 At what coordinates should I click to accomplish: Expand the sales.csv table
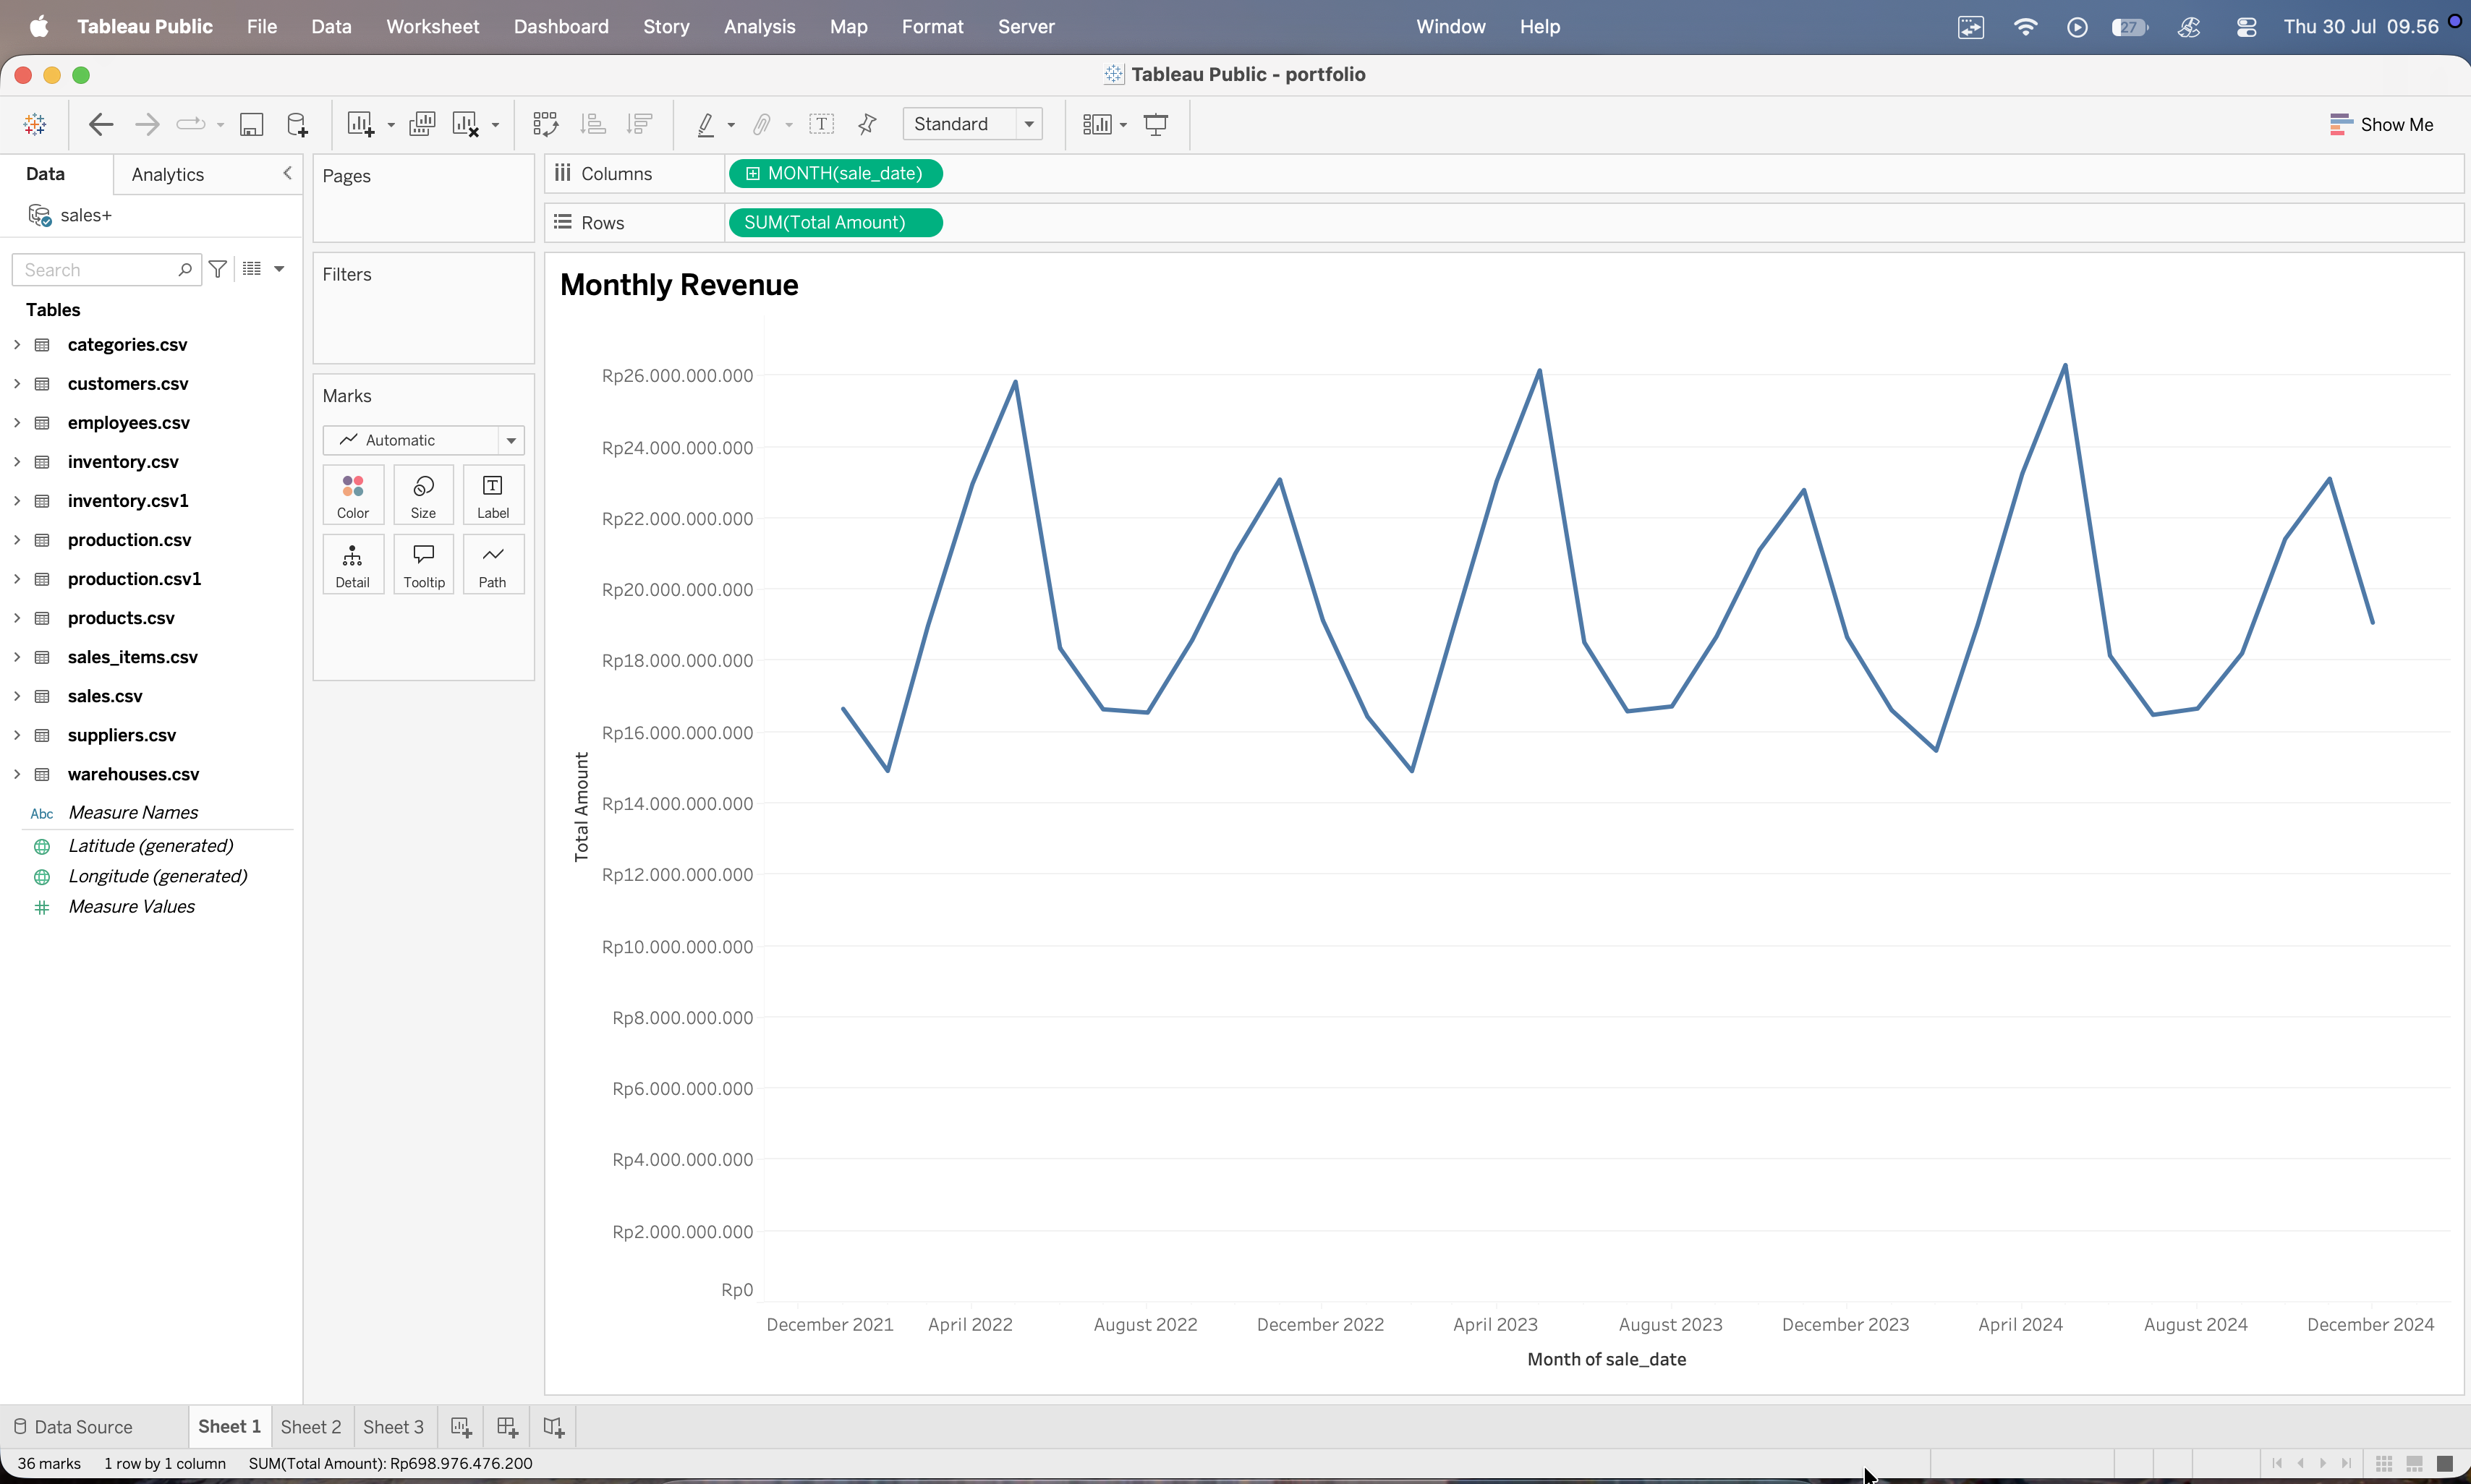coord(17,696)
